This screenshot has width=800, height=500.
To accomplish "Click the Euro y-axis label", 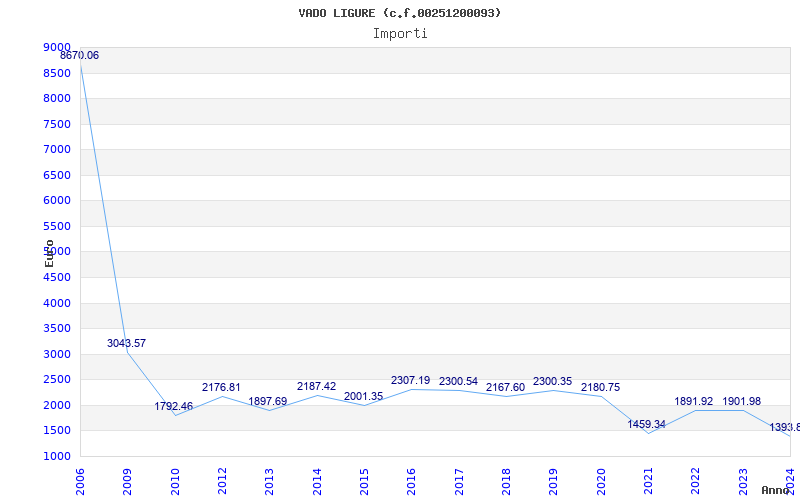I will [x=49, y=254].
